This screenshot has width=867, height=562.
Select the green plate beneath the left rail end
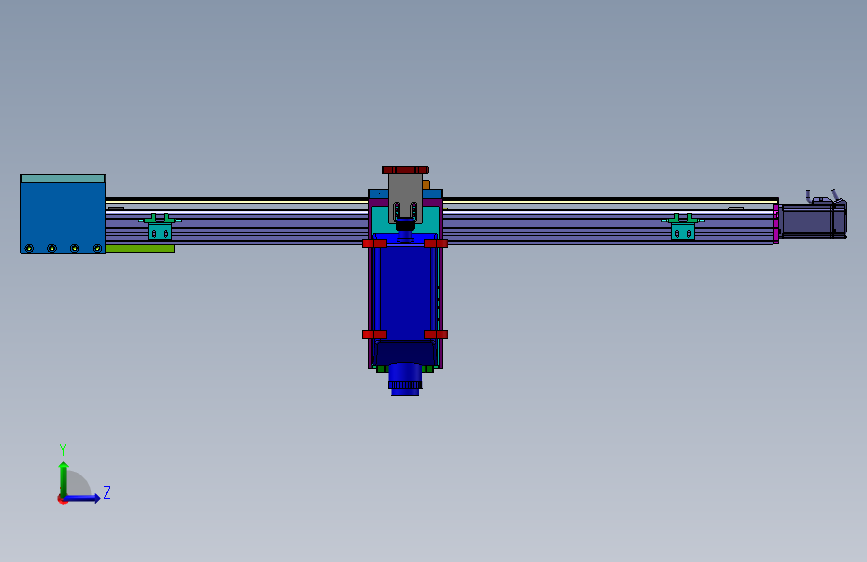coord(140,249)
